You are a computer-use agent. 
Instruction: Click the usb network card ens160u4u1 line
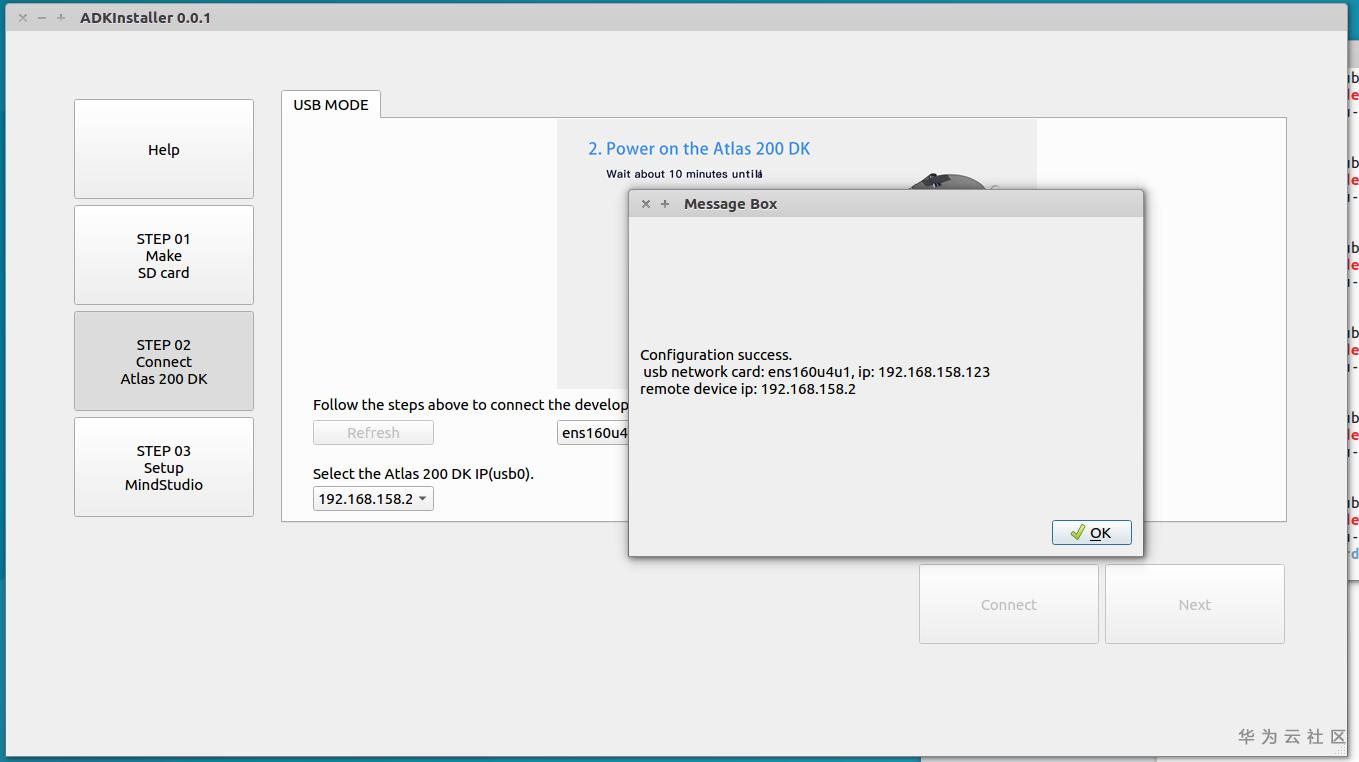click(816, 372)
